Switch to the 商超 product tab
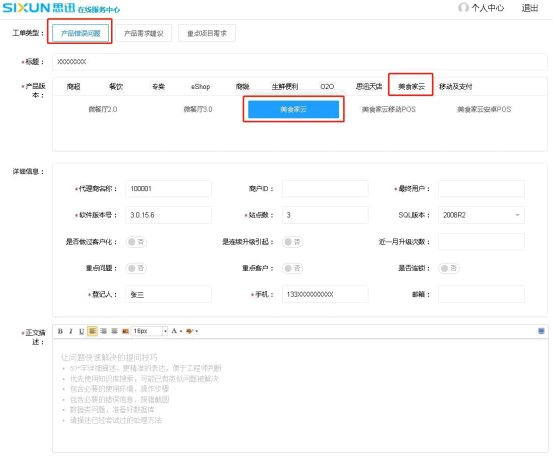 point(73,87)
